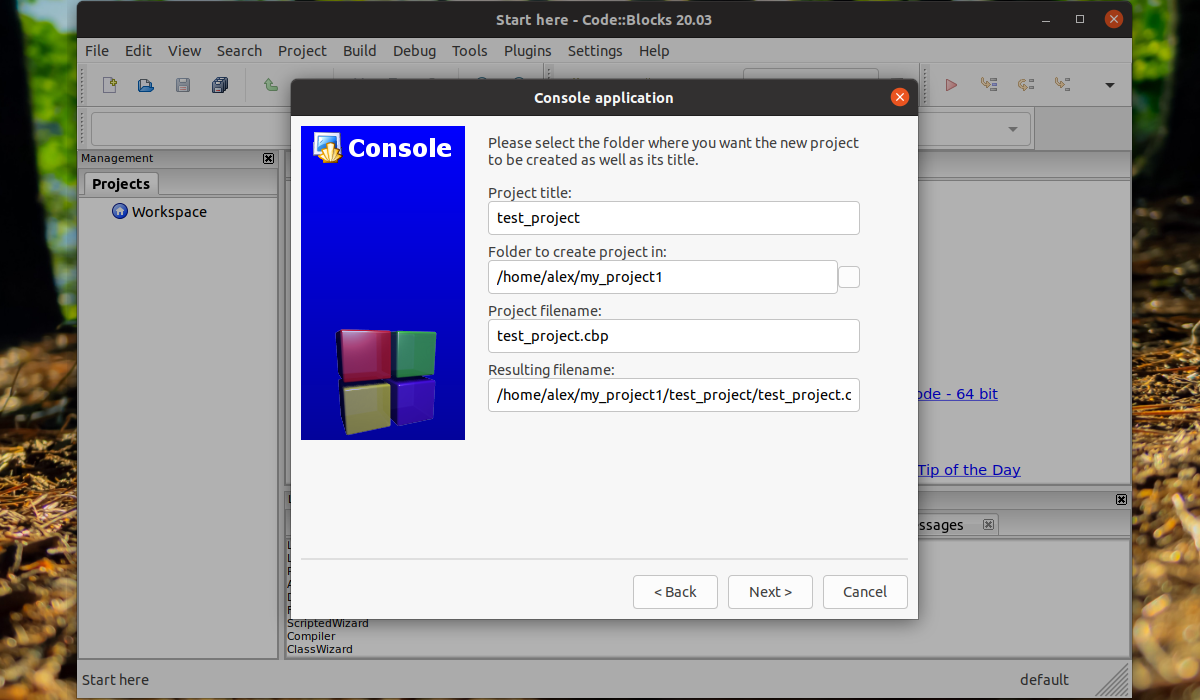Click the Next > button

770,592
